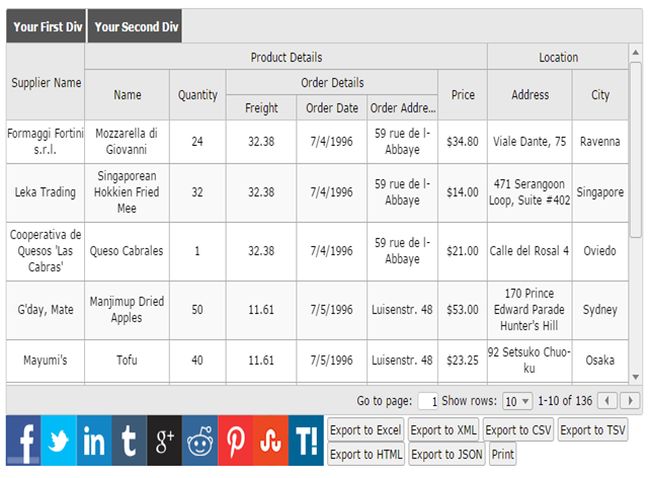Sort by Address column header
Screen dimensions: 650x478
point(530,95)
